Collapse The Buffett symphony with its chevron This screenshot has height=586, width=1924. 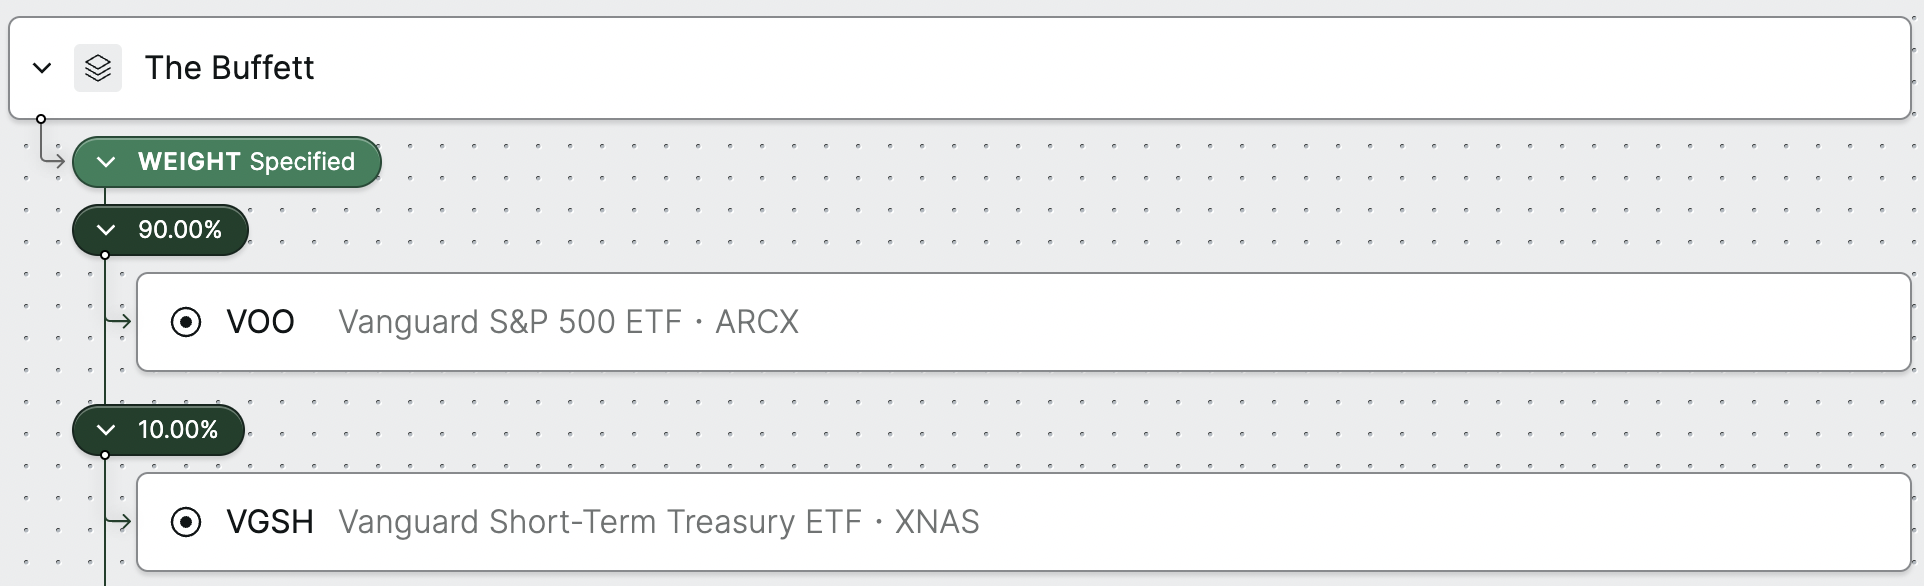pyautogui.click(x=42, y=68)
